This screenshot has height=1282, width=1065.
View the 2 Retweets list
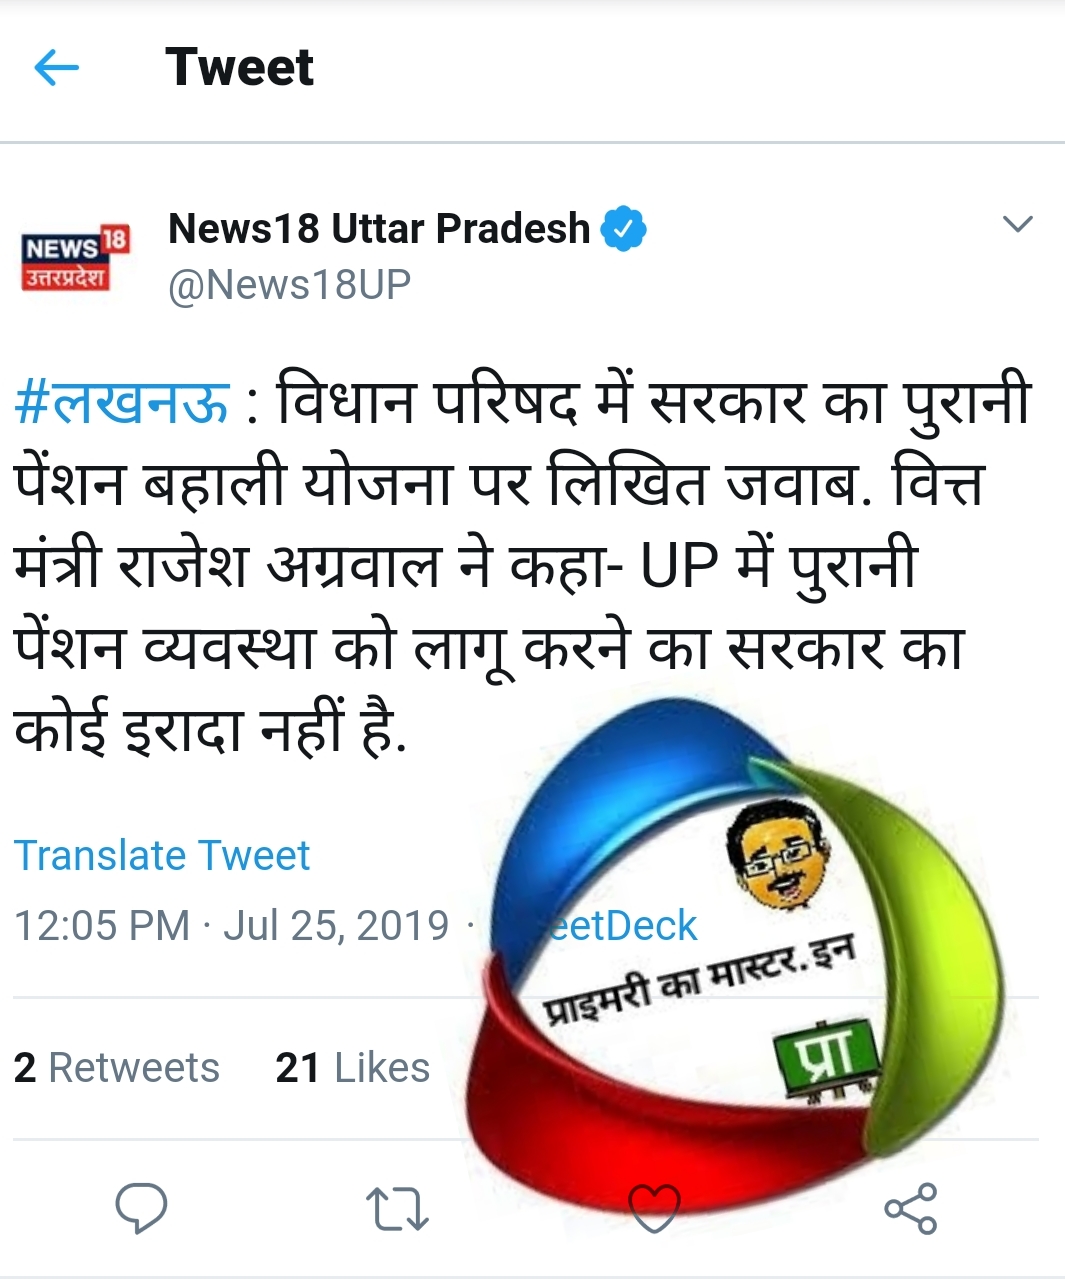tap(116, 1068)
